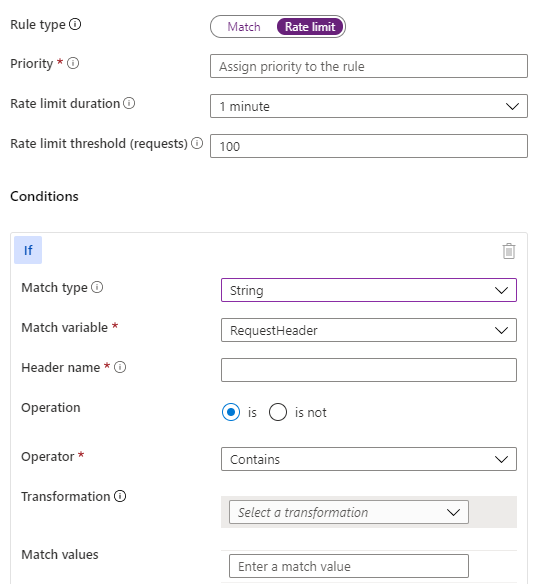Screen dimensions: 540x584
Task: Click the Priority input field
Action: point(369,66)
